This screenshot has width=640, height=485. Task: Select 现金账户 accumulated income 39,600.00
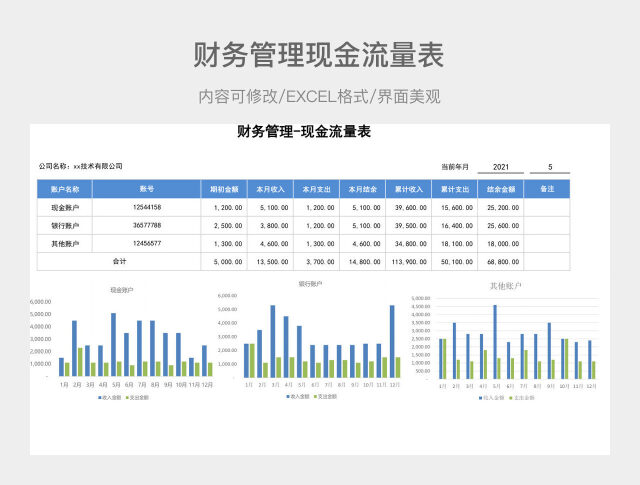[x=411, y=207]
